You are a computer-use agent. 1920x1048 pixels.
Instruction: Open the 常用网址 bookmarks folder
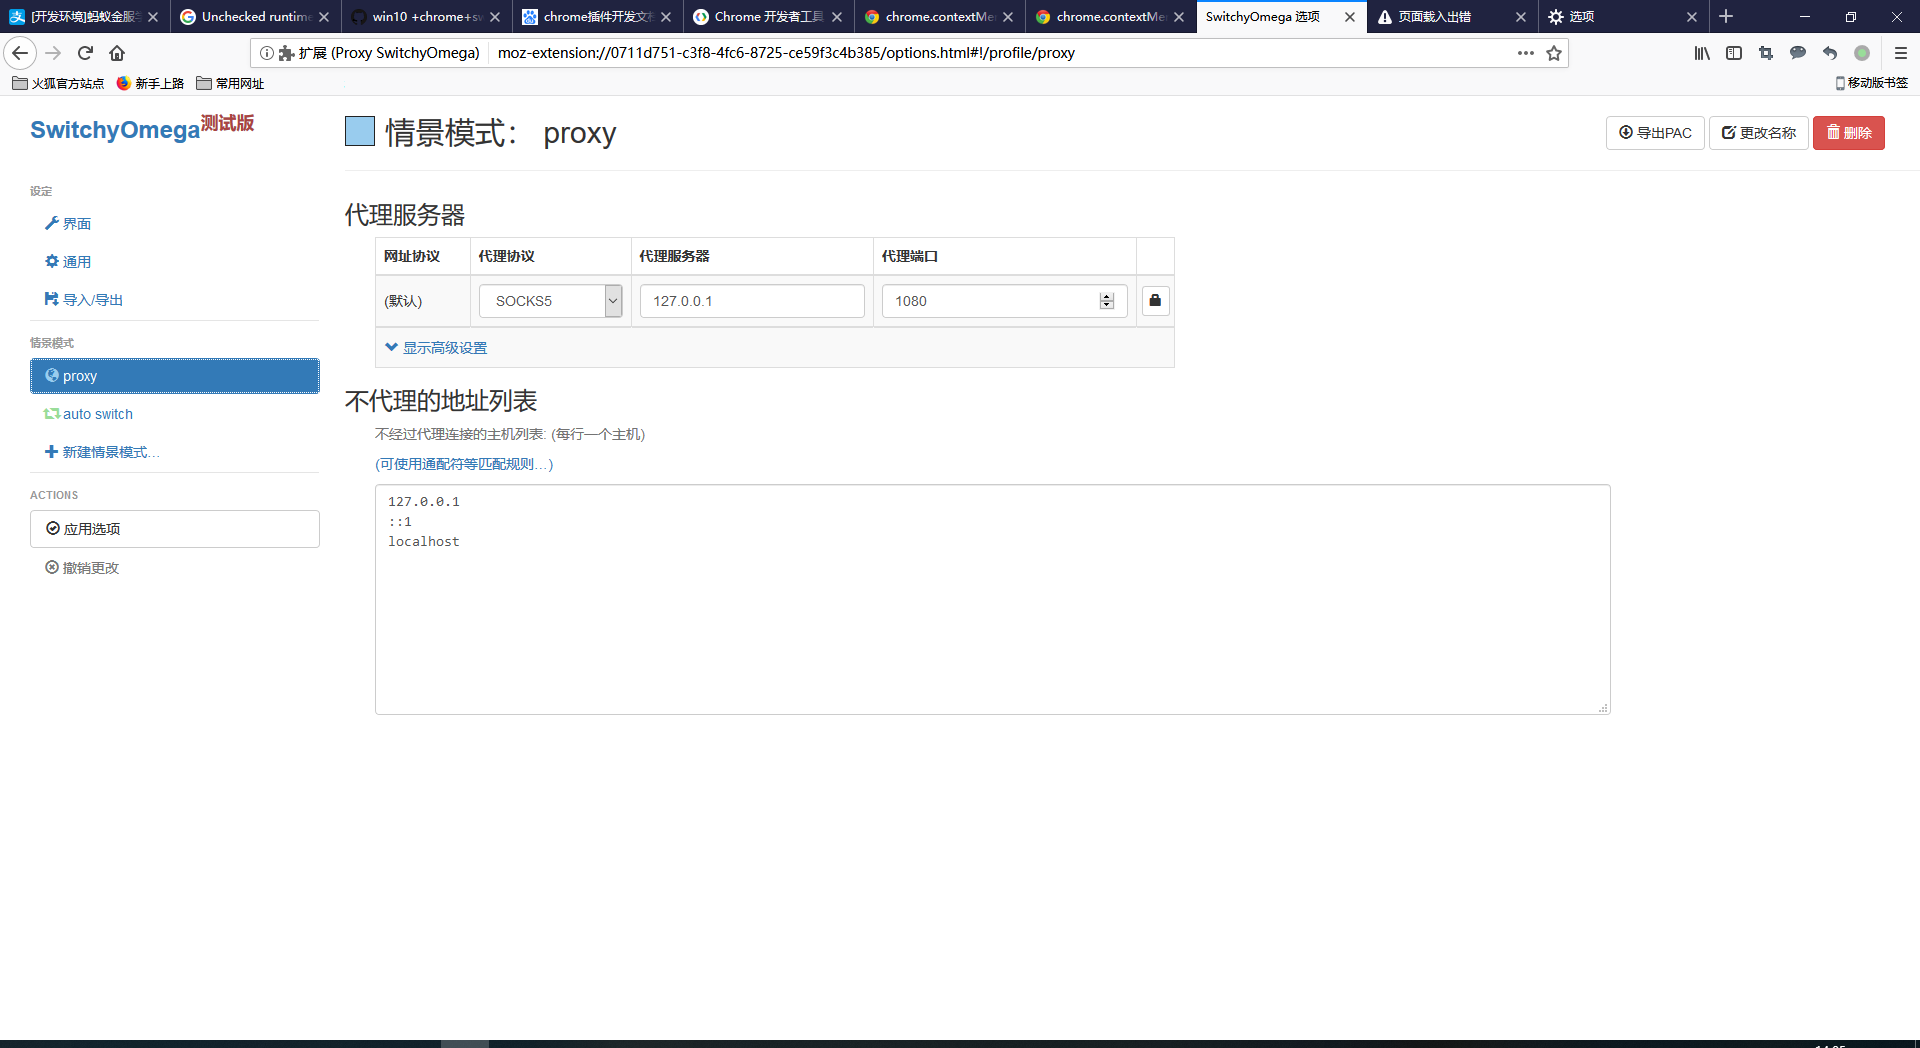pos(230,83)
